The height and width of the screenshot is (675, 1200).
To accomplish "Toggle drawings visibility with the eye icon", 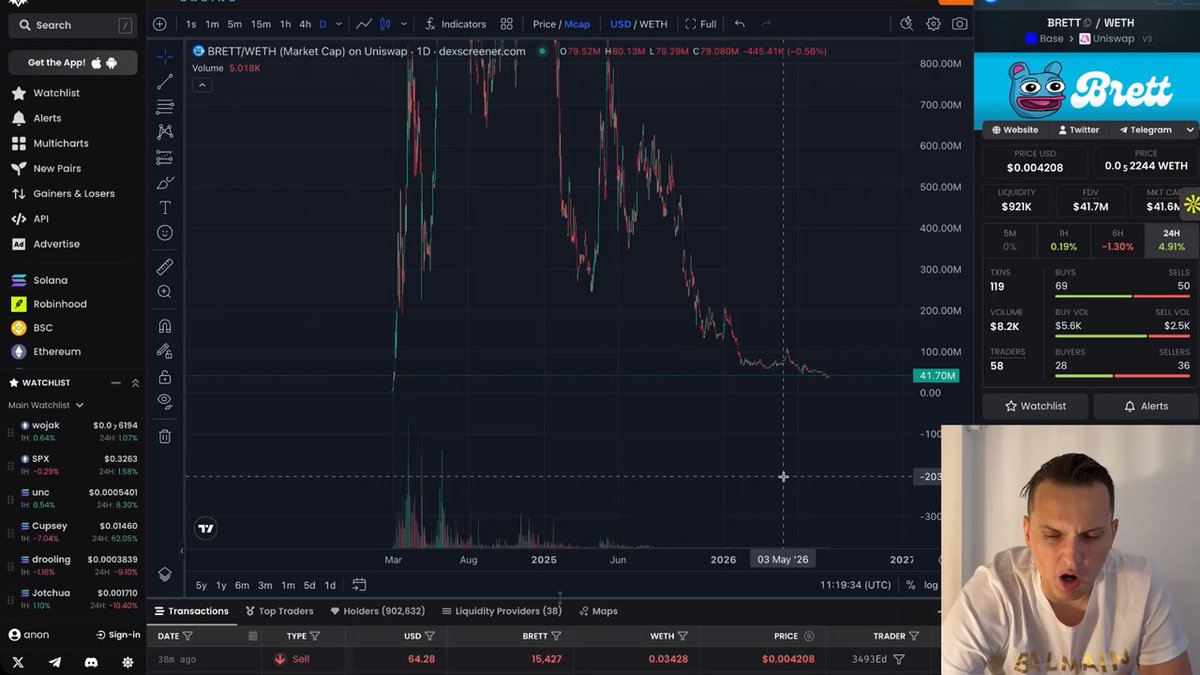I will tap(165, 401).
